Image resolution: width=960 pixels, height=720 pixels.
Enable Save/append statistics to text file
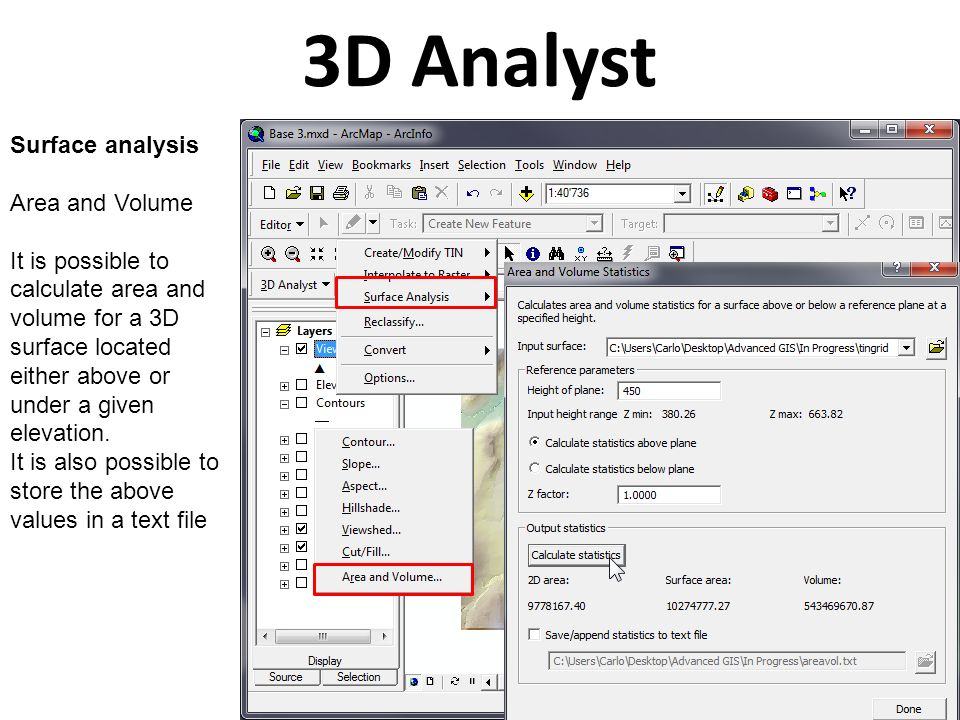tap(534, 634)
